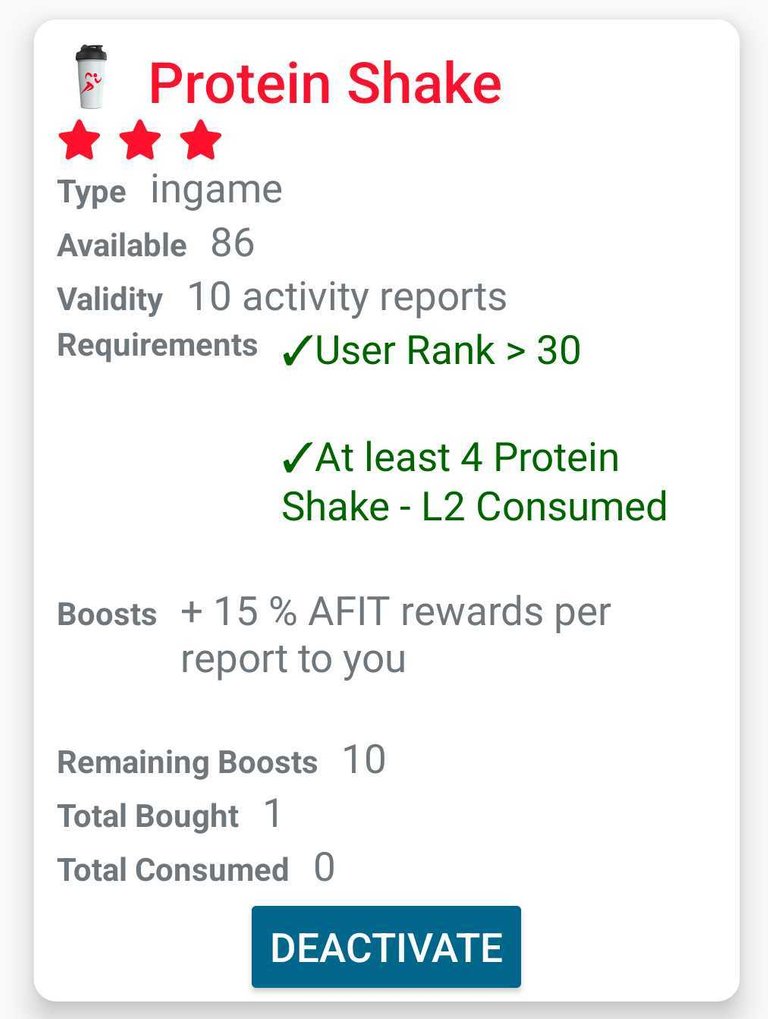Viewport: 768px width, 1019px height.
Task: Click the Total Consumed value 0
Action: point(324,868)
